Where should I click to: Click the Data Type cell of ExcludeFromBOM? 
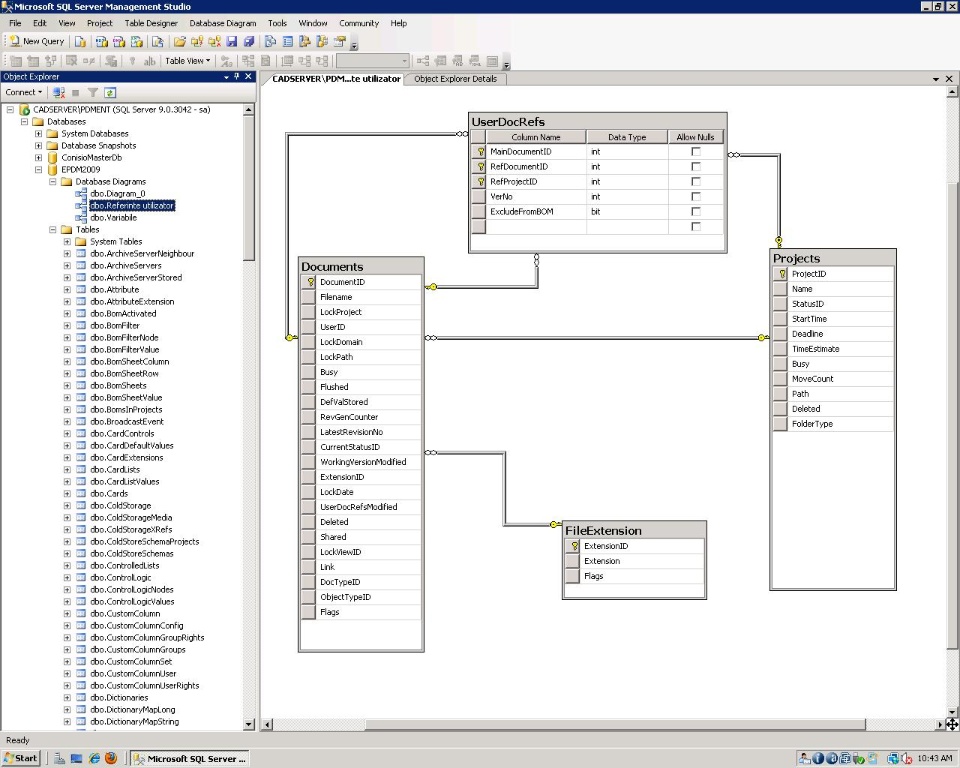point(627,211)
